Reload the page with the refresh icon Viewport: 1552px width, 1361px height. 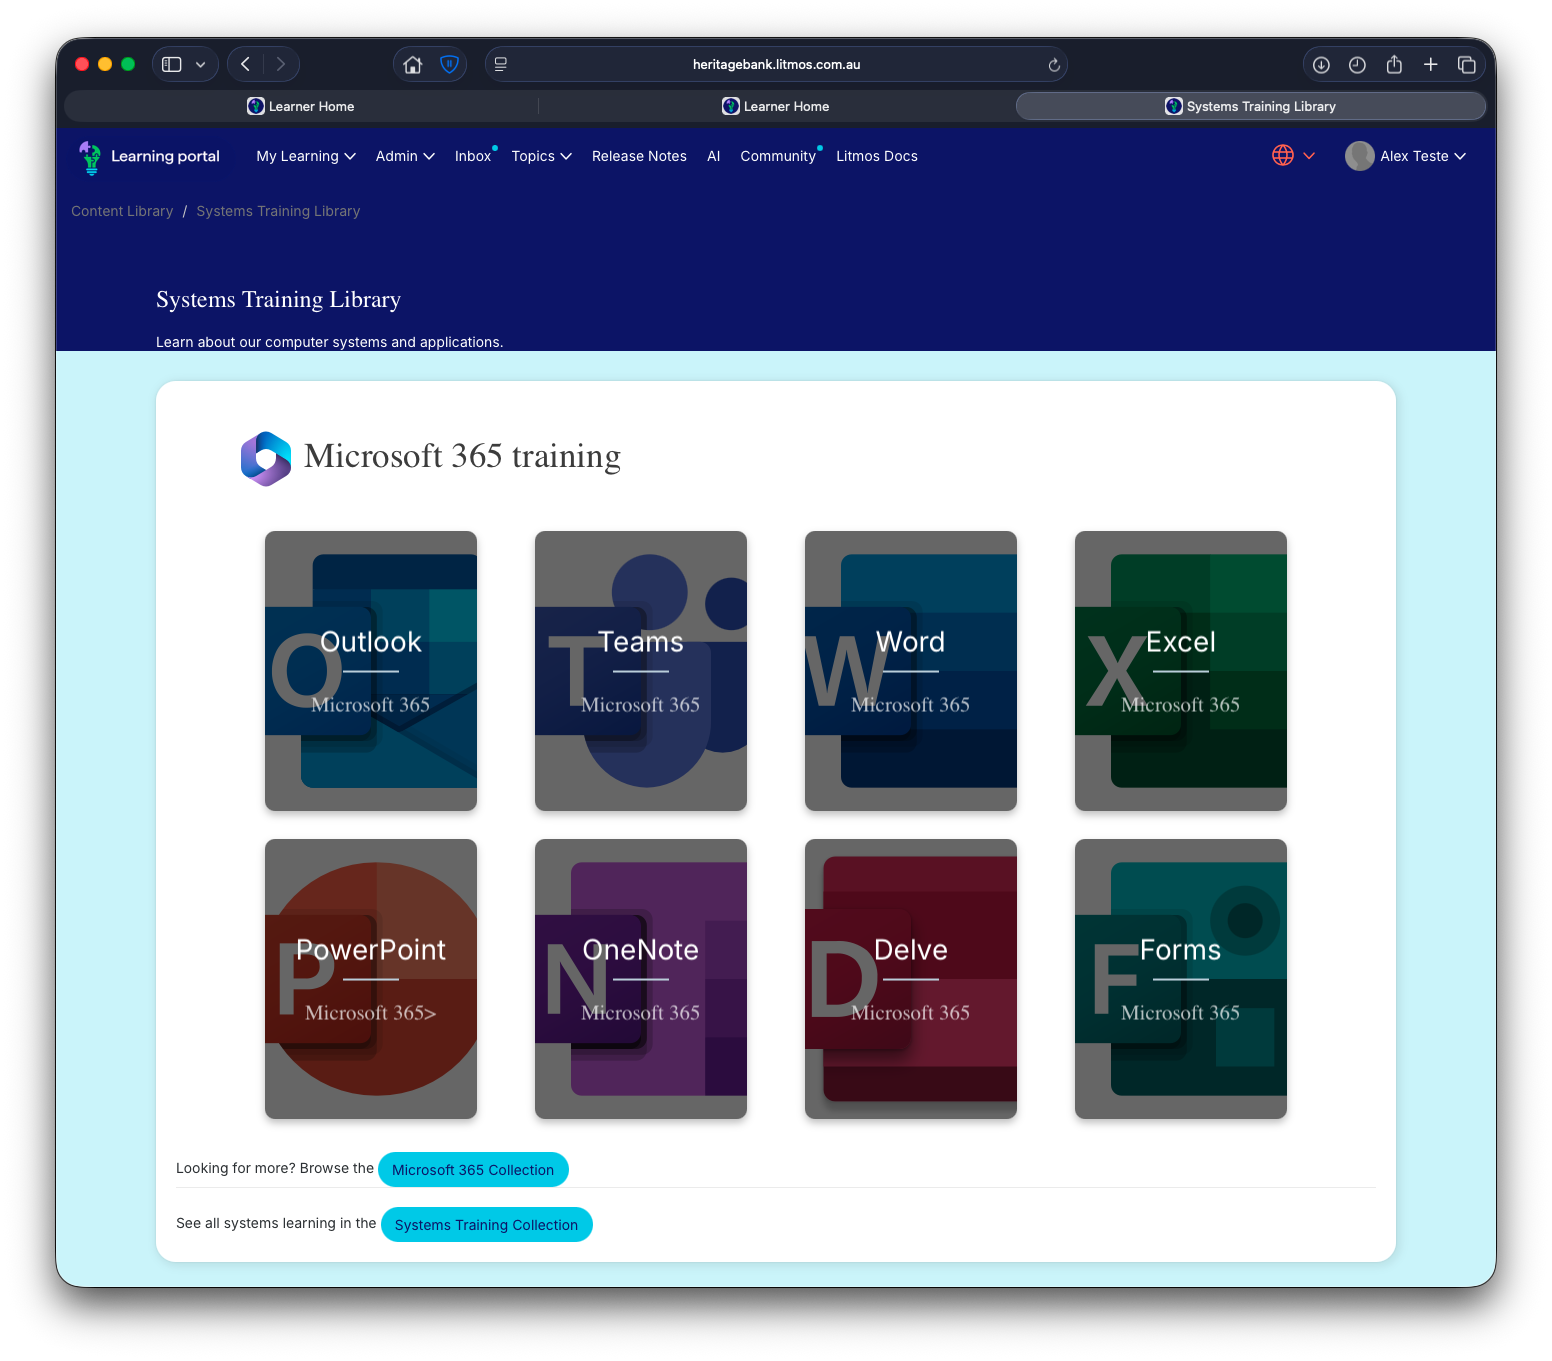pos(1054,65)
